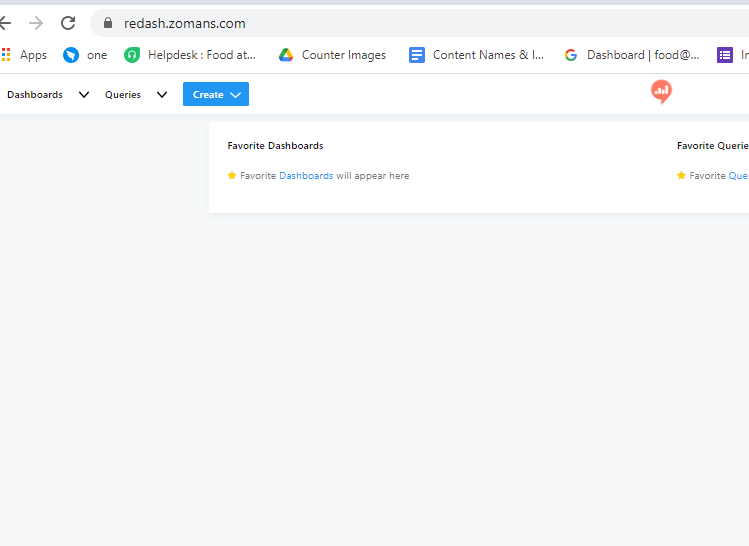Click the browser forward arrow

point(36,23)
